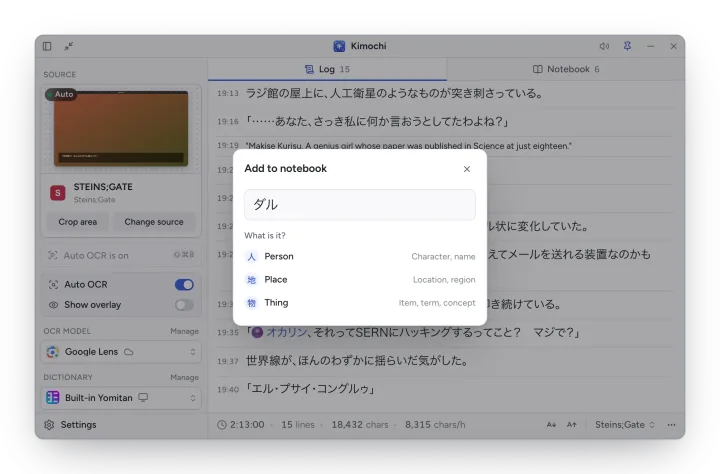The image size is (720, 474).
Task: Click the Person 人 kanji icon
Action: tap(251, 256)
